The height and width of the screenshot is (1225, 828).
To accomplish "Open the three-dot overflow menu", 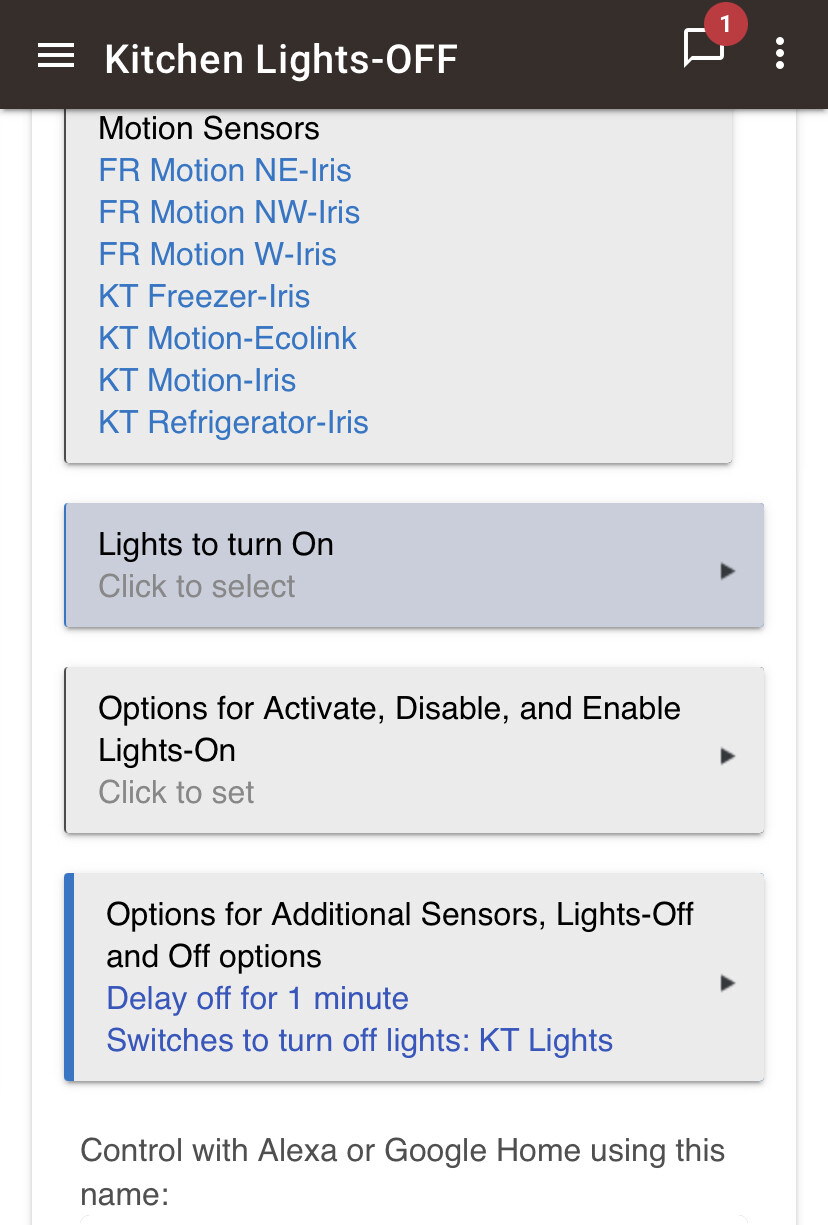I will click(780, 54).
